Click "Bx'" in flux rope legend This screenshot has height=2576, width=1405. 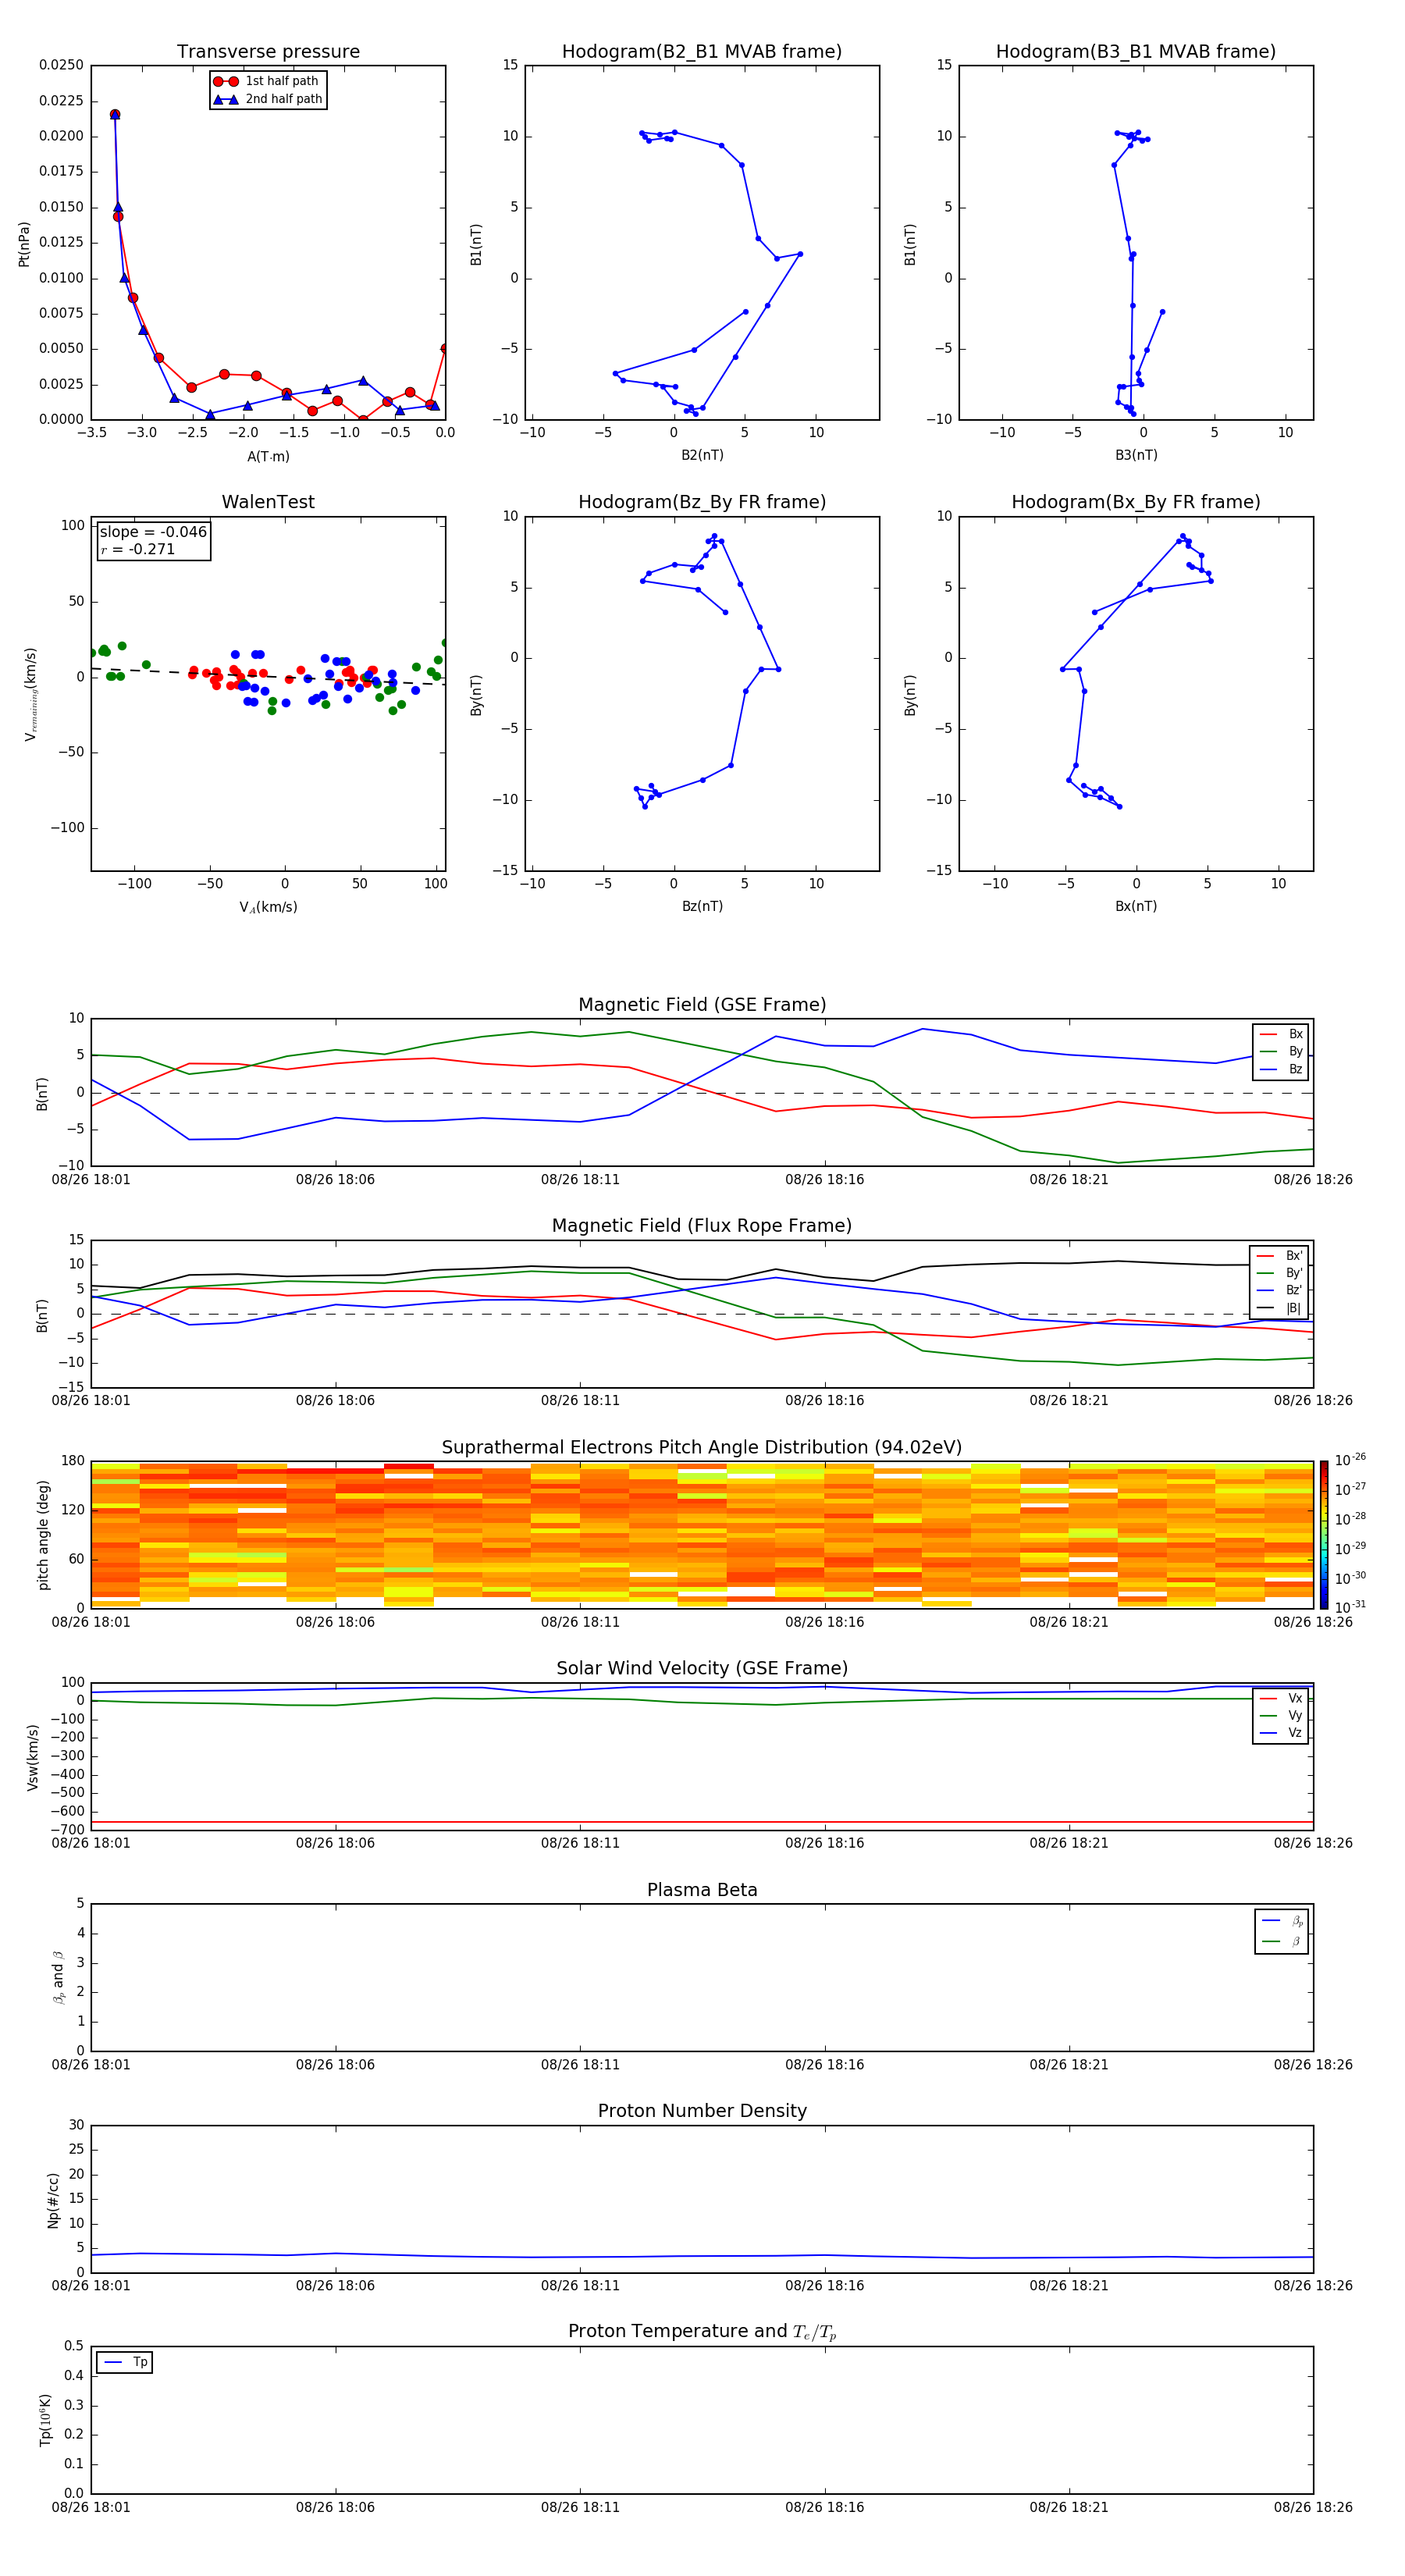point(1294,1256)
